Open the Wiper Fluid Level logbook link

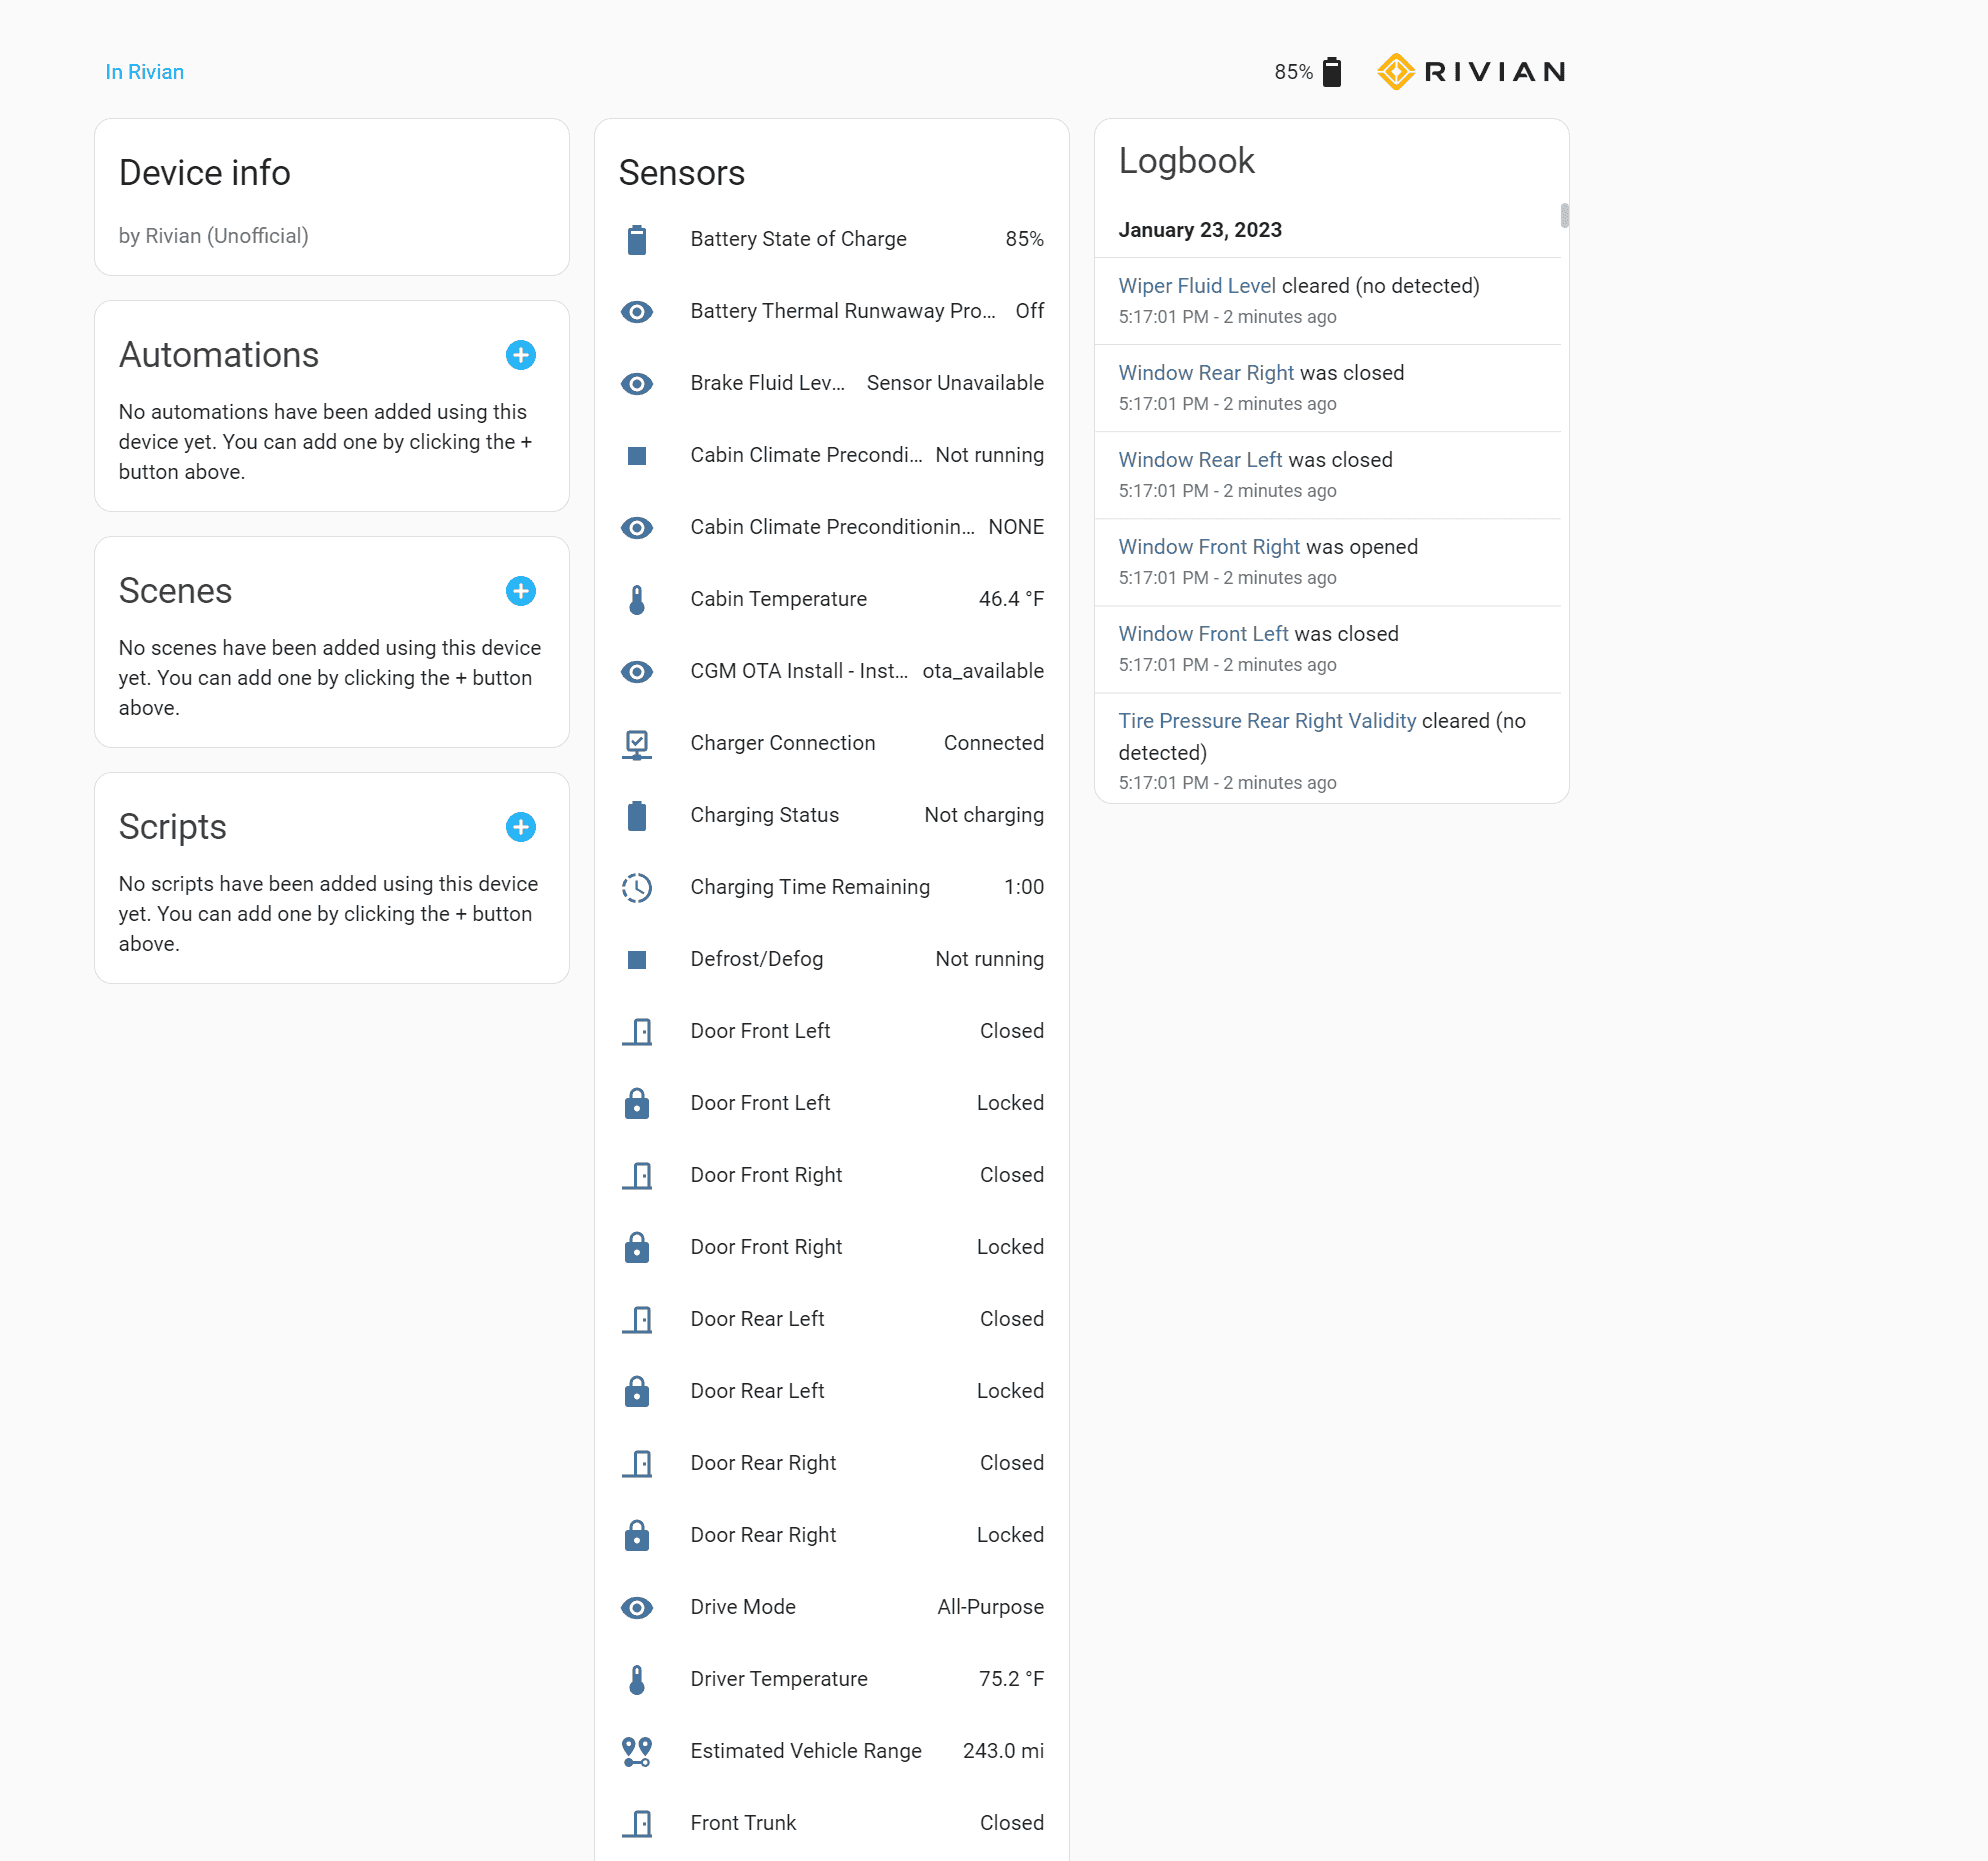tap(1197, 286)
